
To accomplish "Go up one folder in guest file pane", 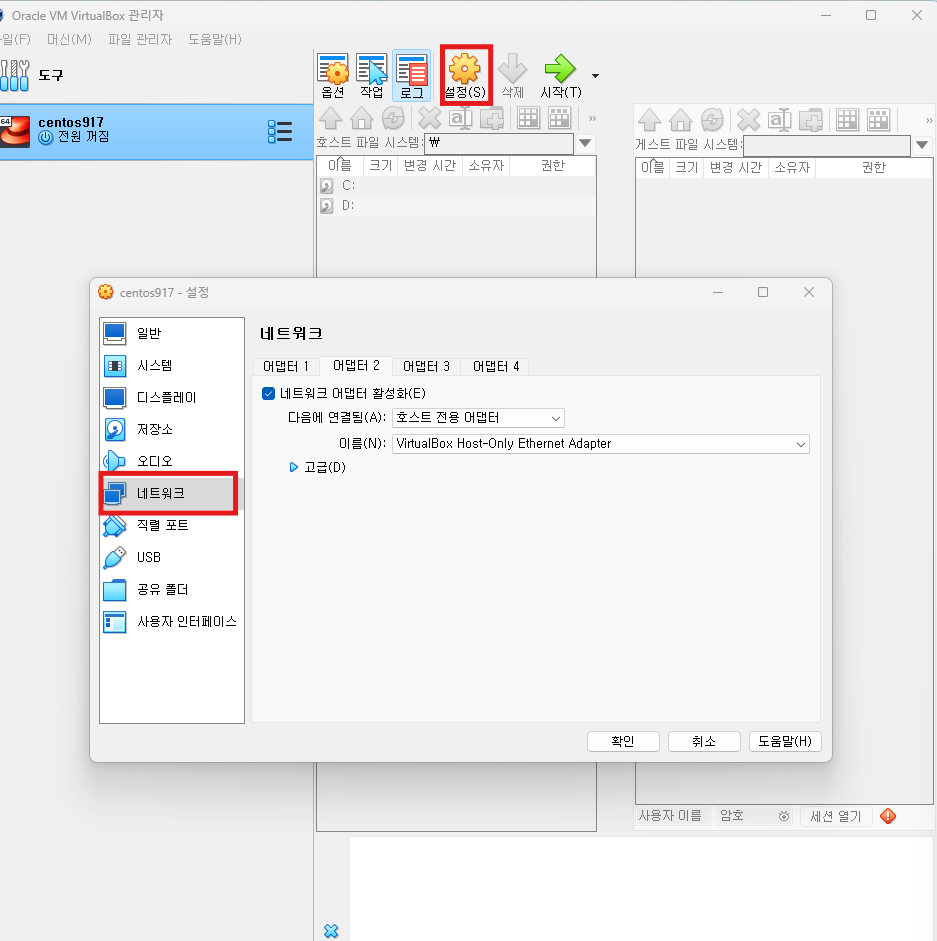I will pos(649,120).
